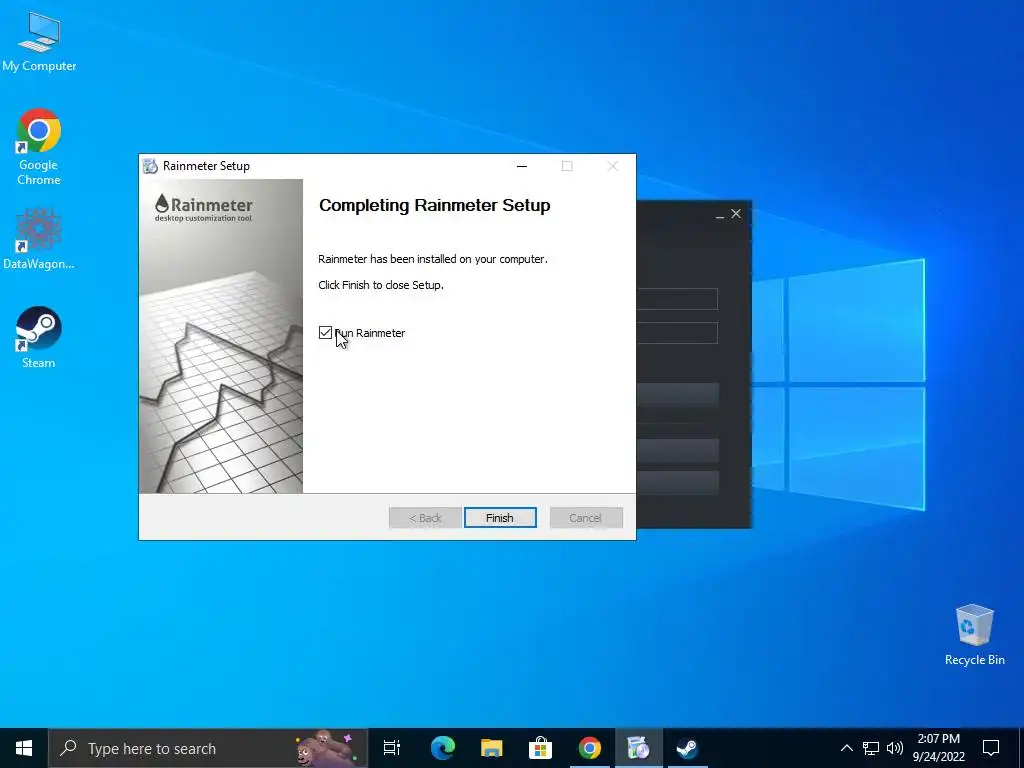Select the Google Chrome desktop shortcut

39,148
